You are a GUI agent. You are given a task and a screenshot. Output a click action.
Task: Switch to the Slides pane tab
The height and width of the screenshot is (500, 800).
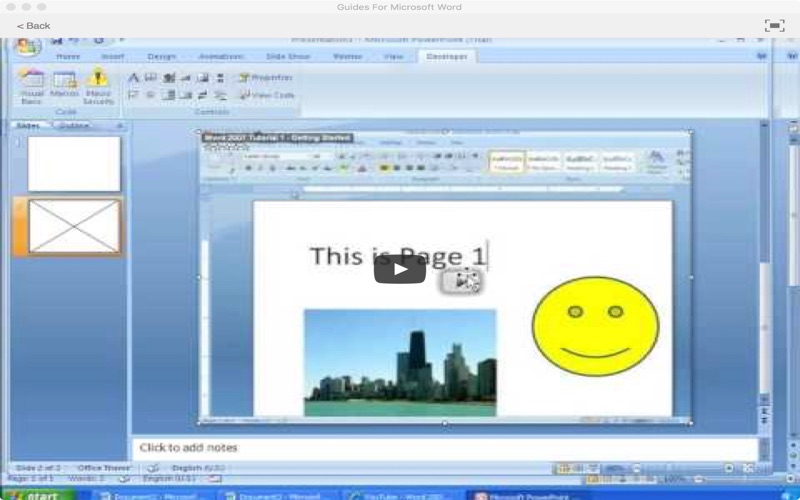(29, 126)
